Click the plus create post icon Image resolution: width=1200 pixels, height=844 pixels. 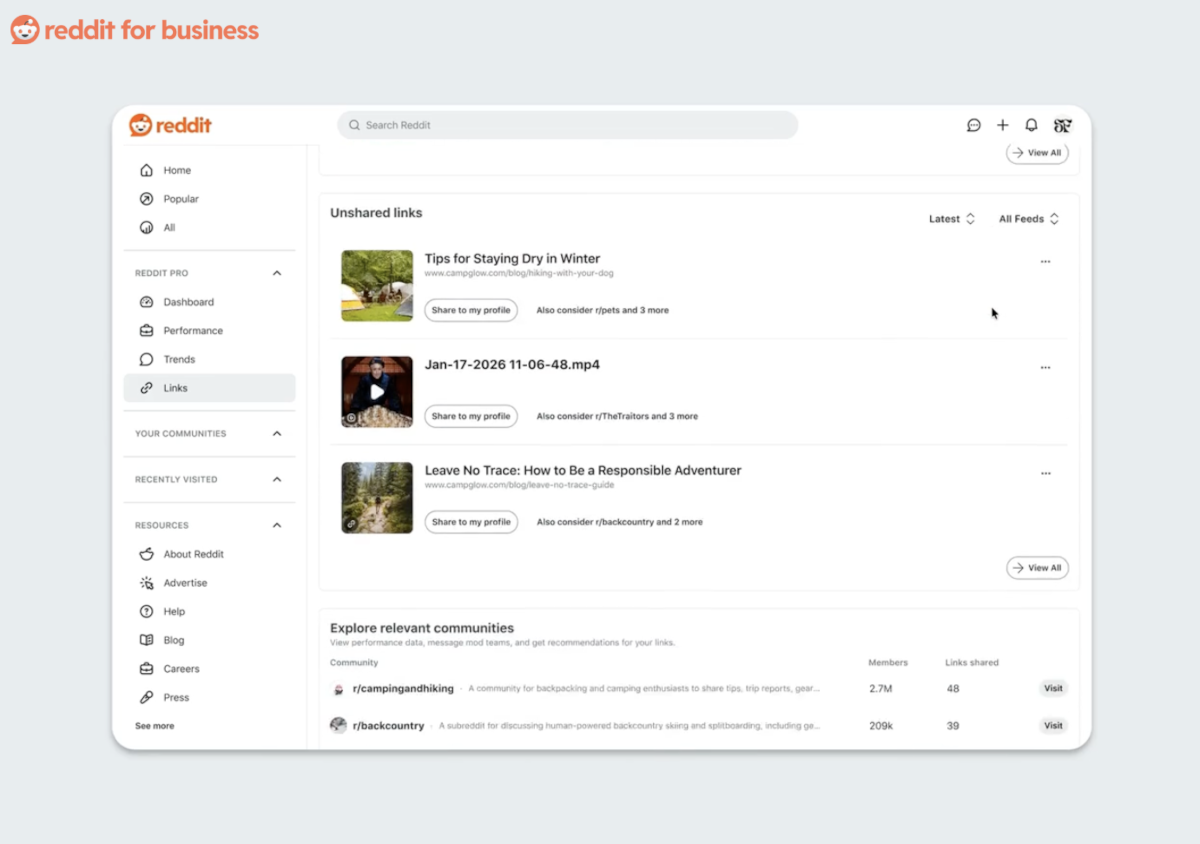click(1002, 125)
